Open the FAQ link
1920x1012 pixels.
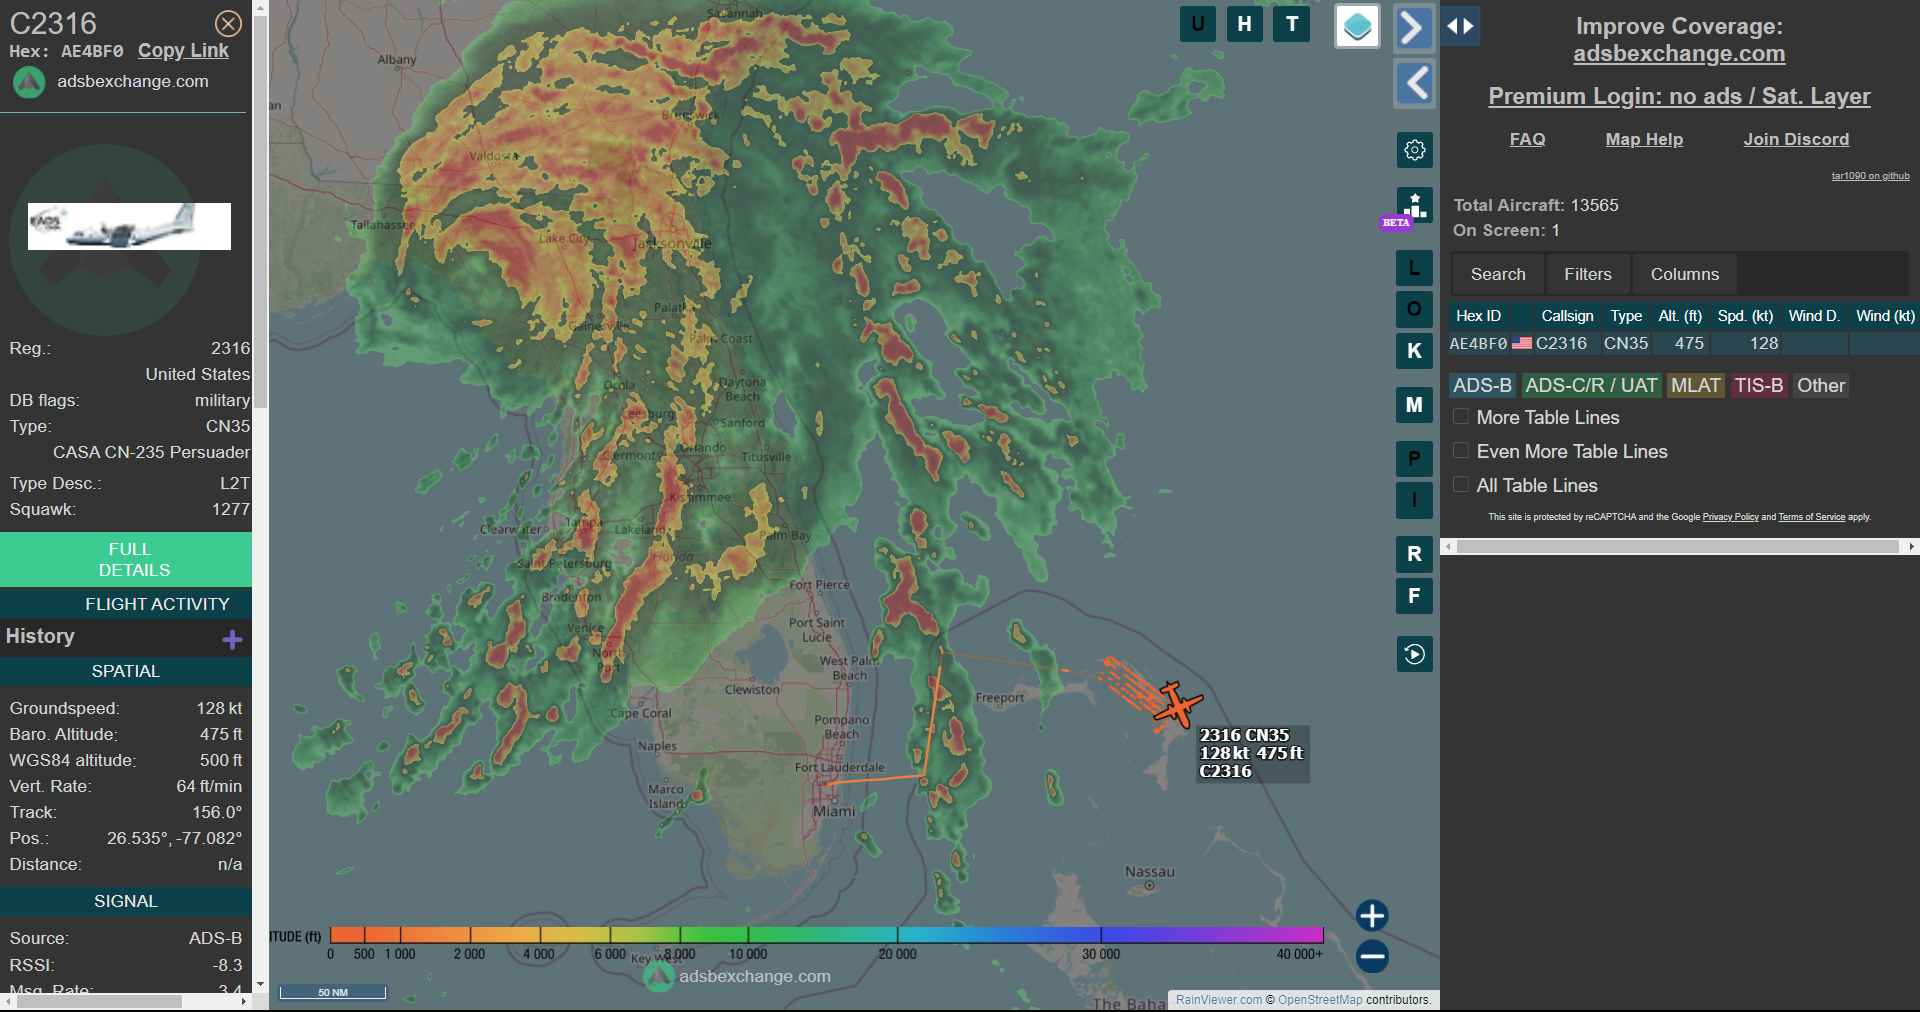point(1527,139)
